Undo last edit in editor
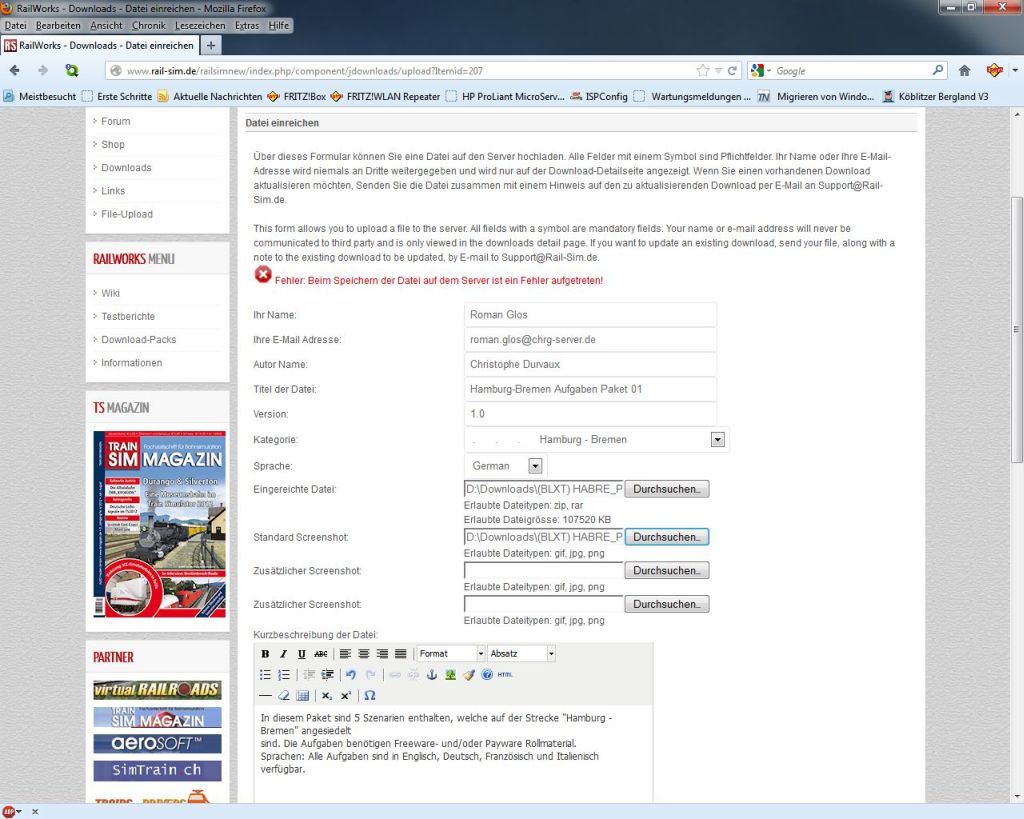Viewport: 1024px width, 819px height. point(351,675)
